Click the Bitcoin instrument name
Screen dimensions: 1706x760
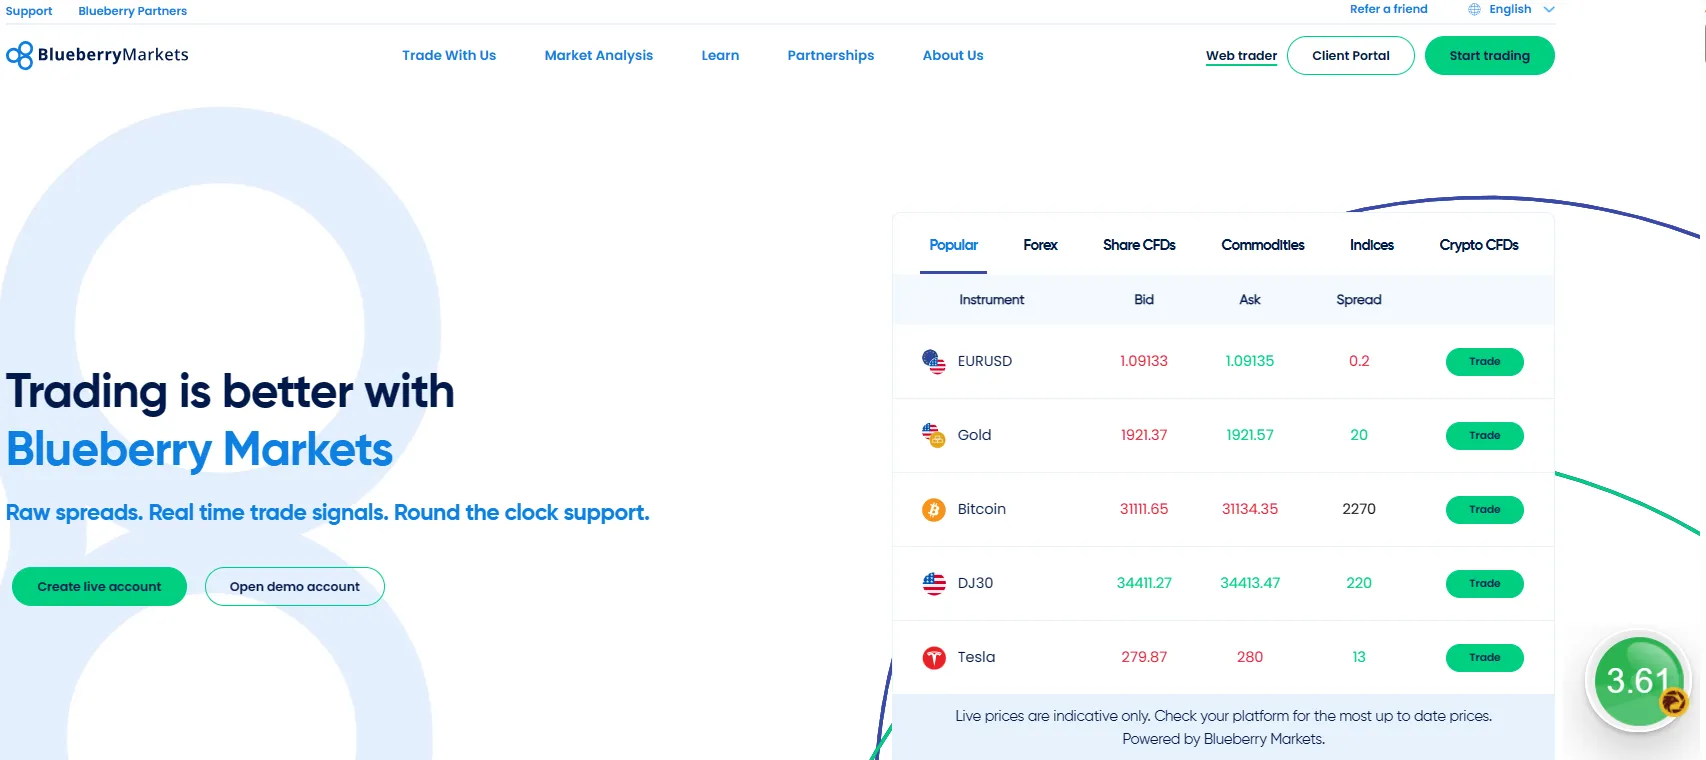(981, 509)
